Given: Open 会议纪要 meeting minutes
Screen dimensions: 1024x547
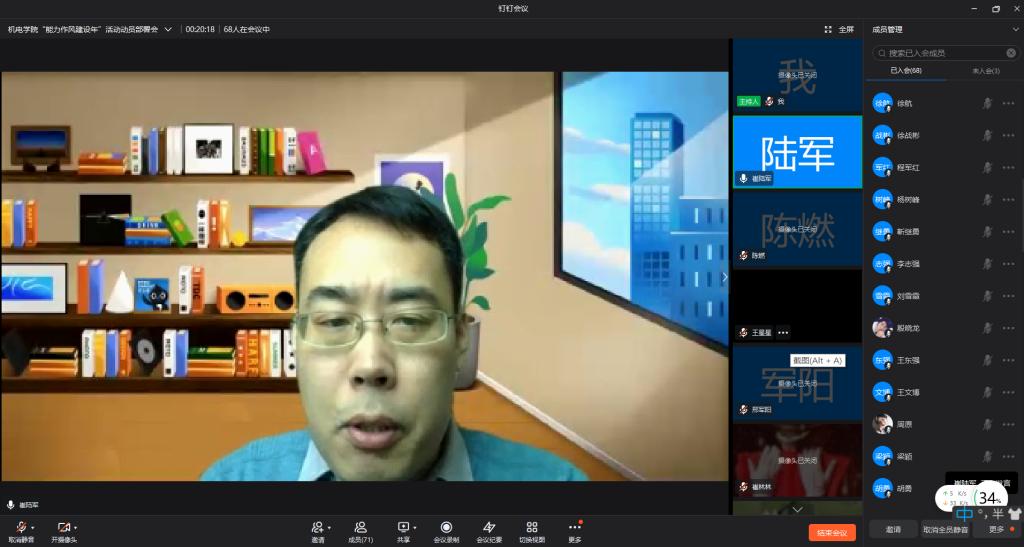Looking at the screenshot, I should click(489, 527).
